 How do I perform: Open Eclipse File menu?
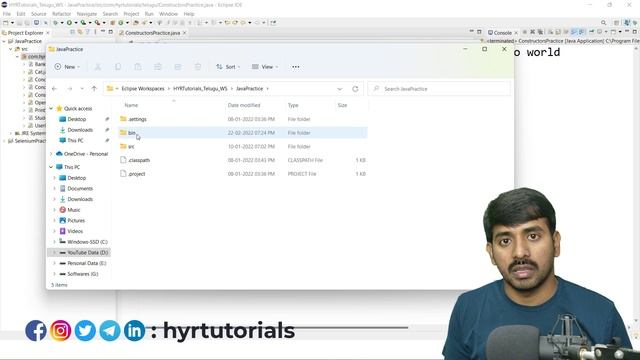(x=7, y=14)
